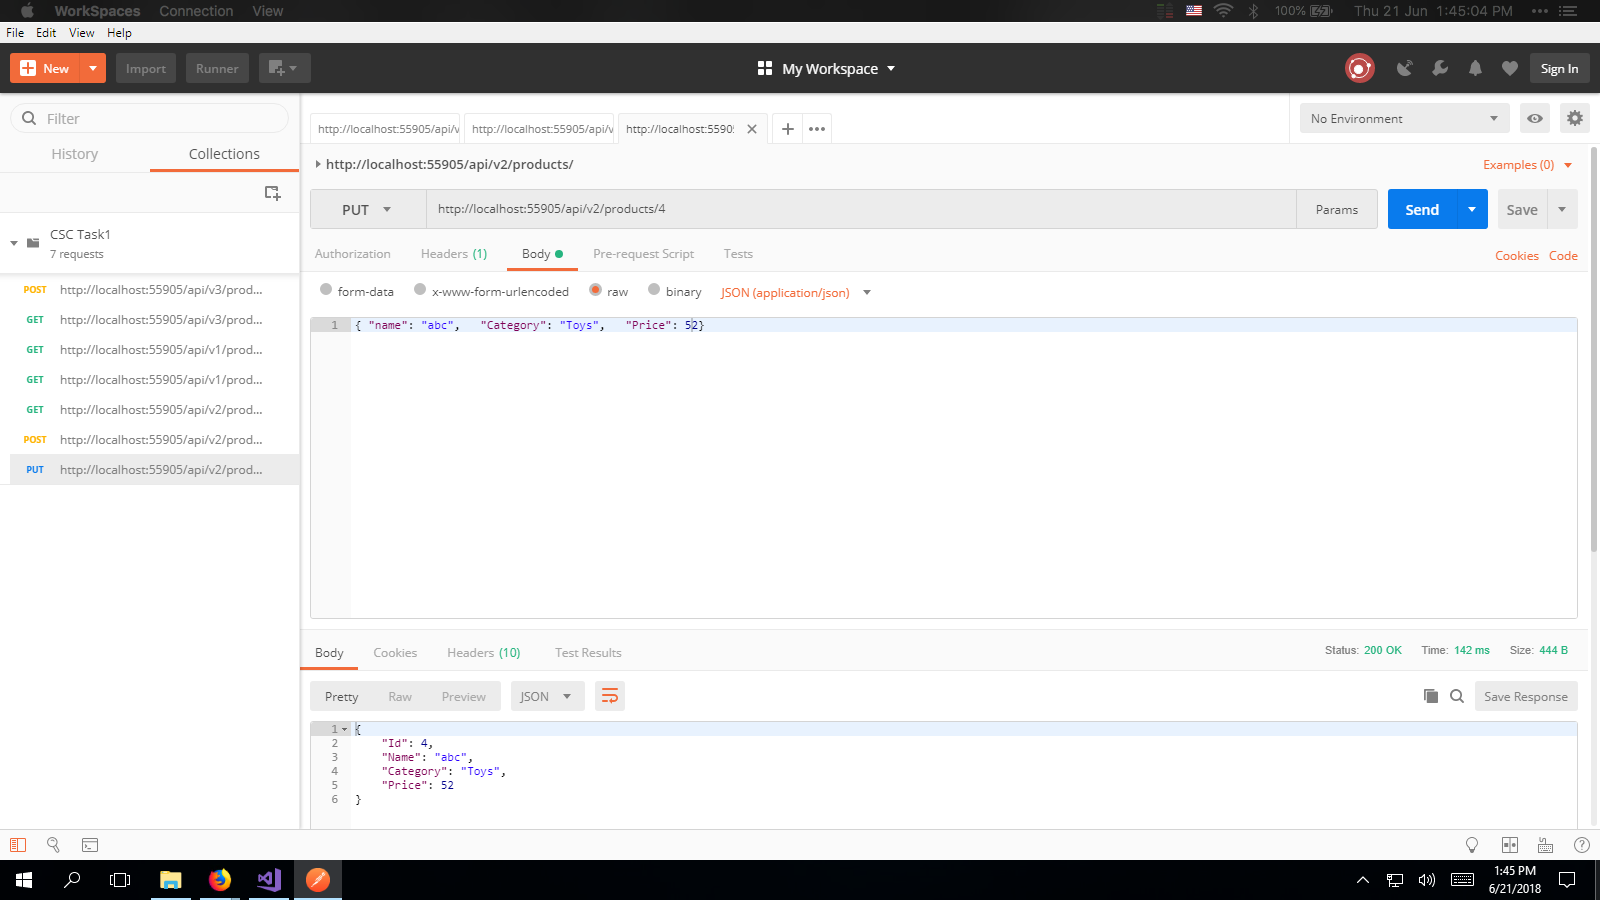Search the response with magnifier icon
Screen dimensions: 1600x900
(x=1457, y=696)
